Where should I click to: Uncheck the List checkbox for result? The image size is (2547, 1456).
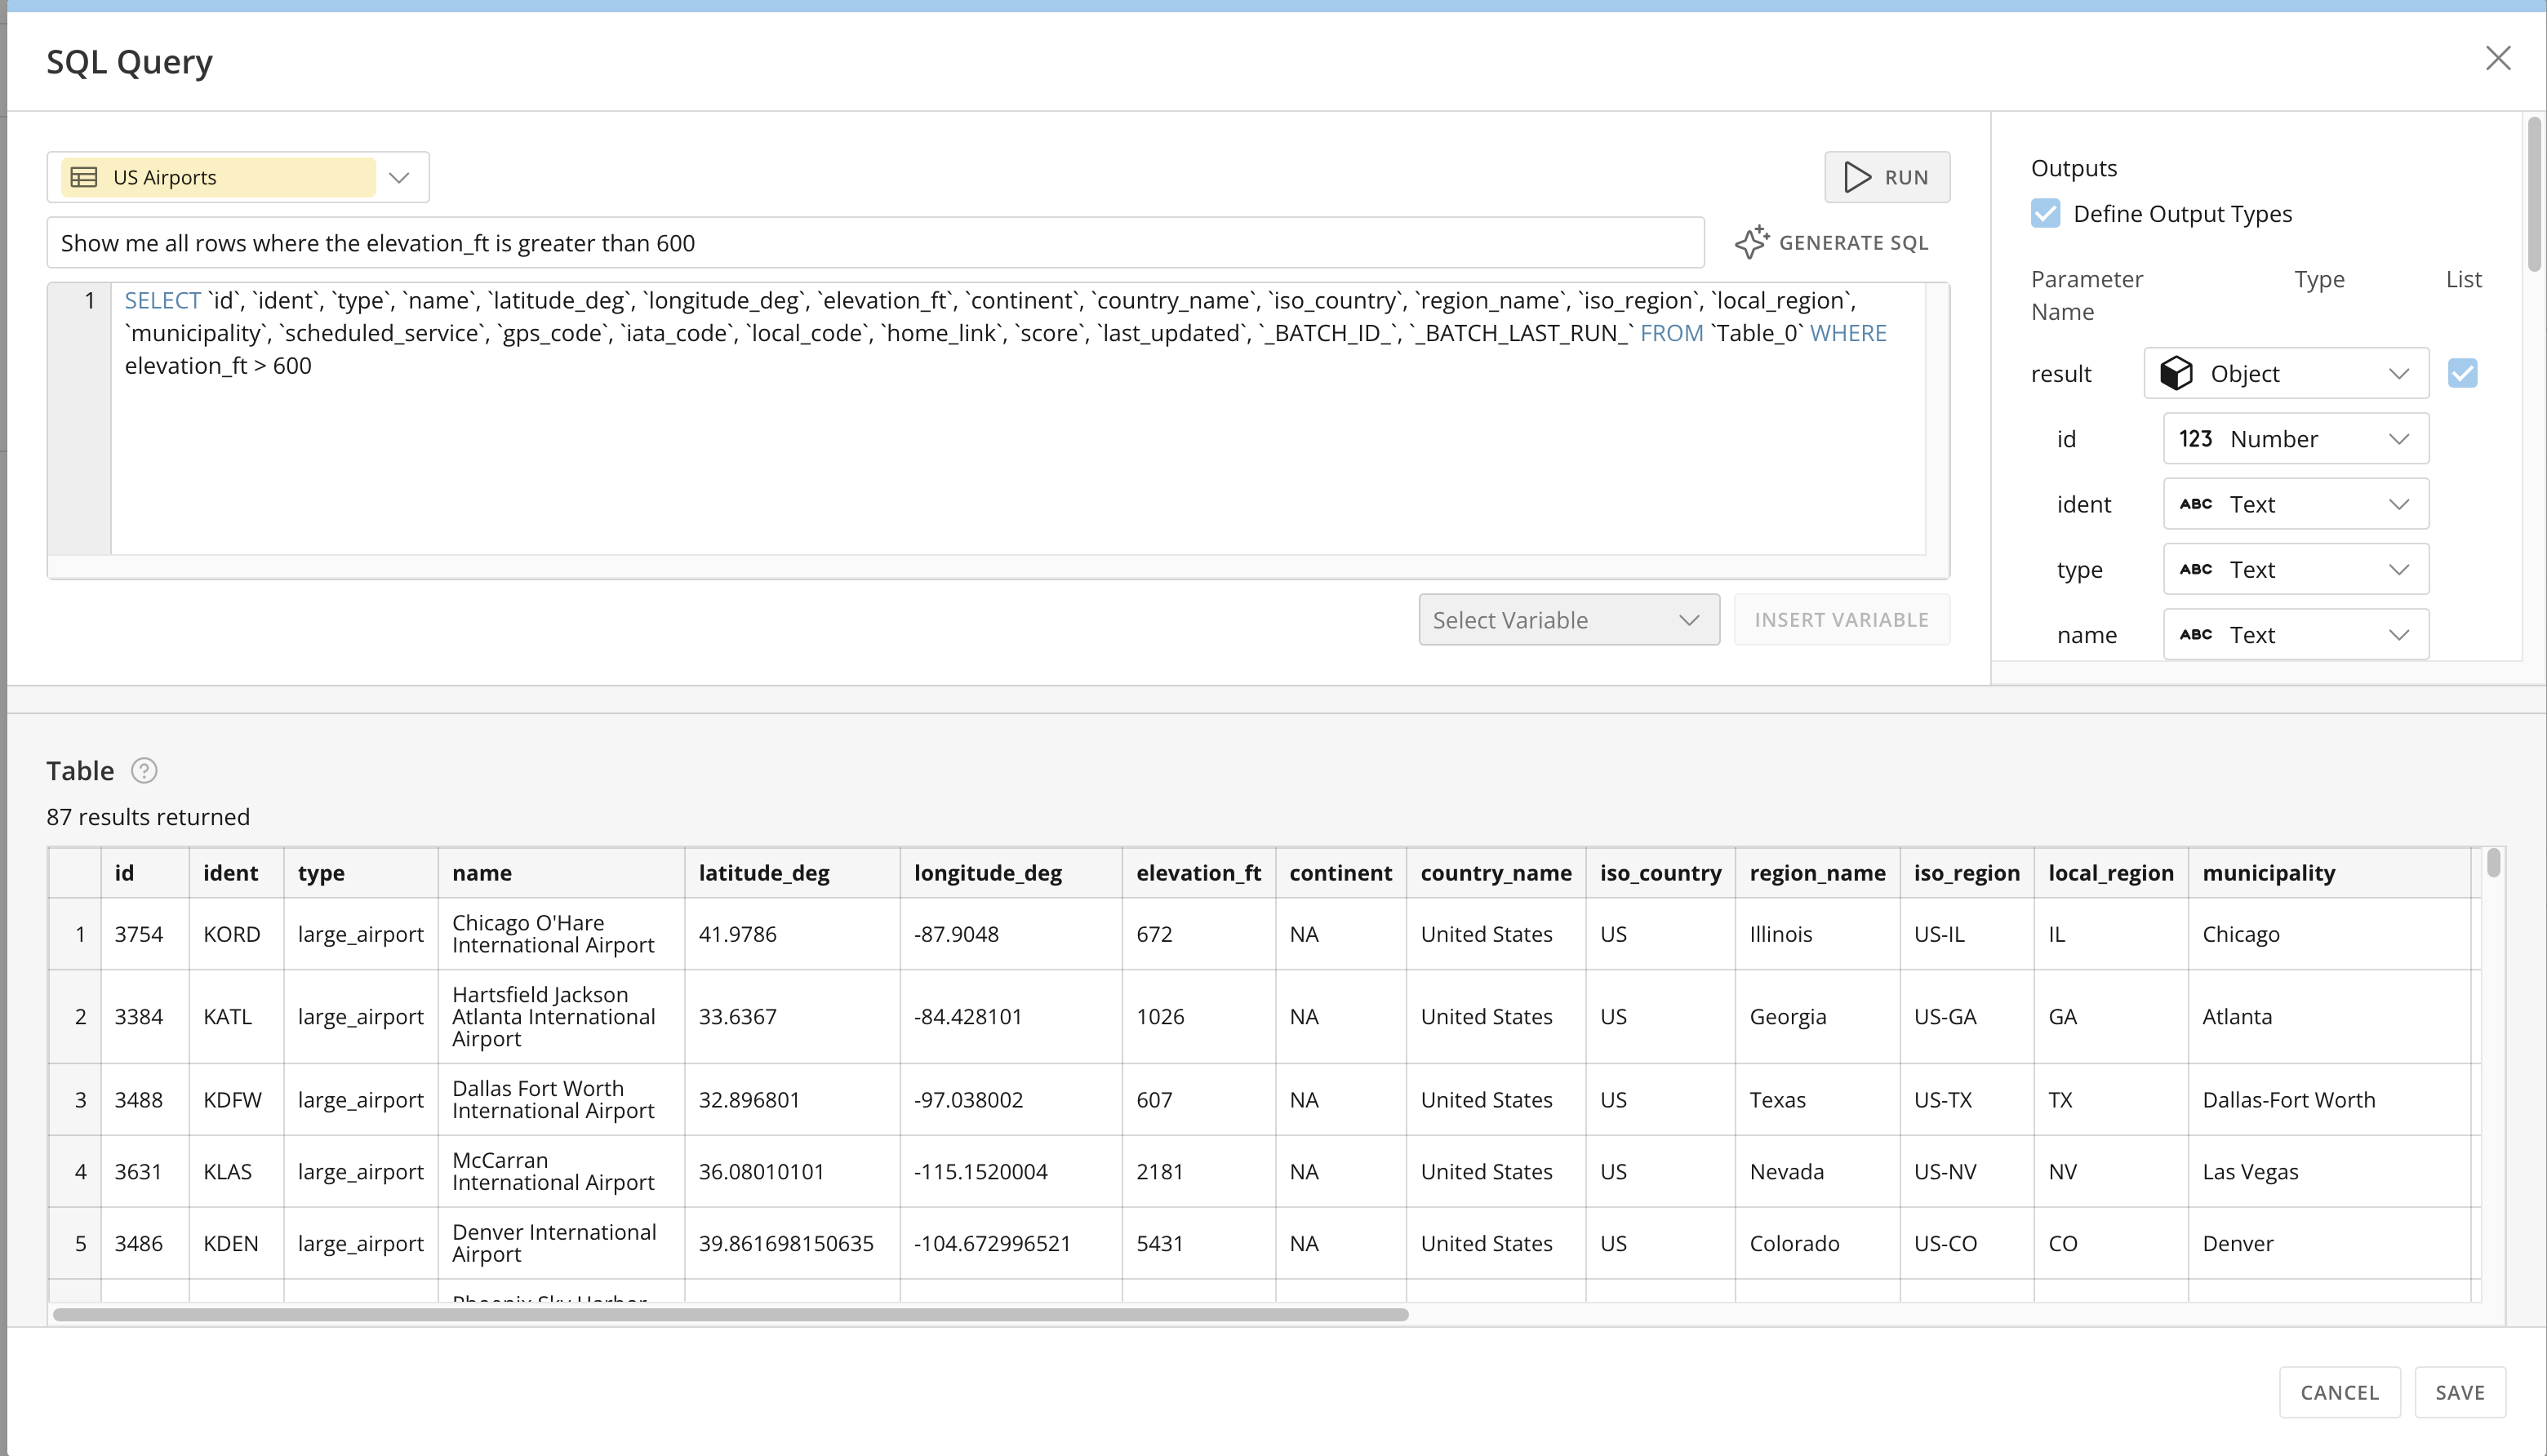(x=2464, y=373)
